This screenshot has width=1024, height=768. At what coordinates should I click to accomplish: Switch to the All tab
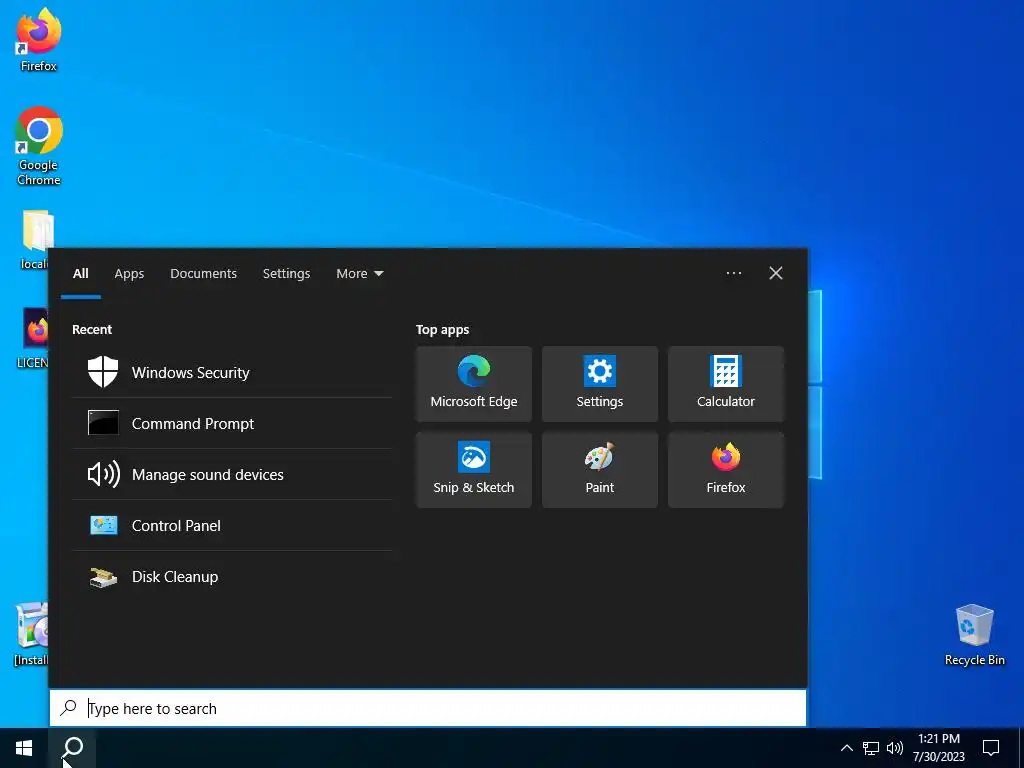80,274
